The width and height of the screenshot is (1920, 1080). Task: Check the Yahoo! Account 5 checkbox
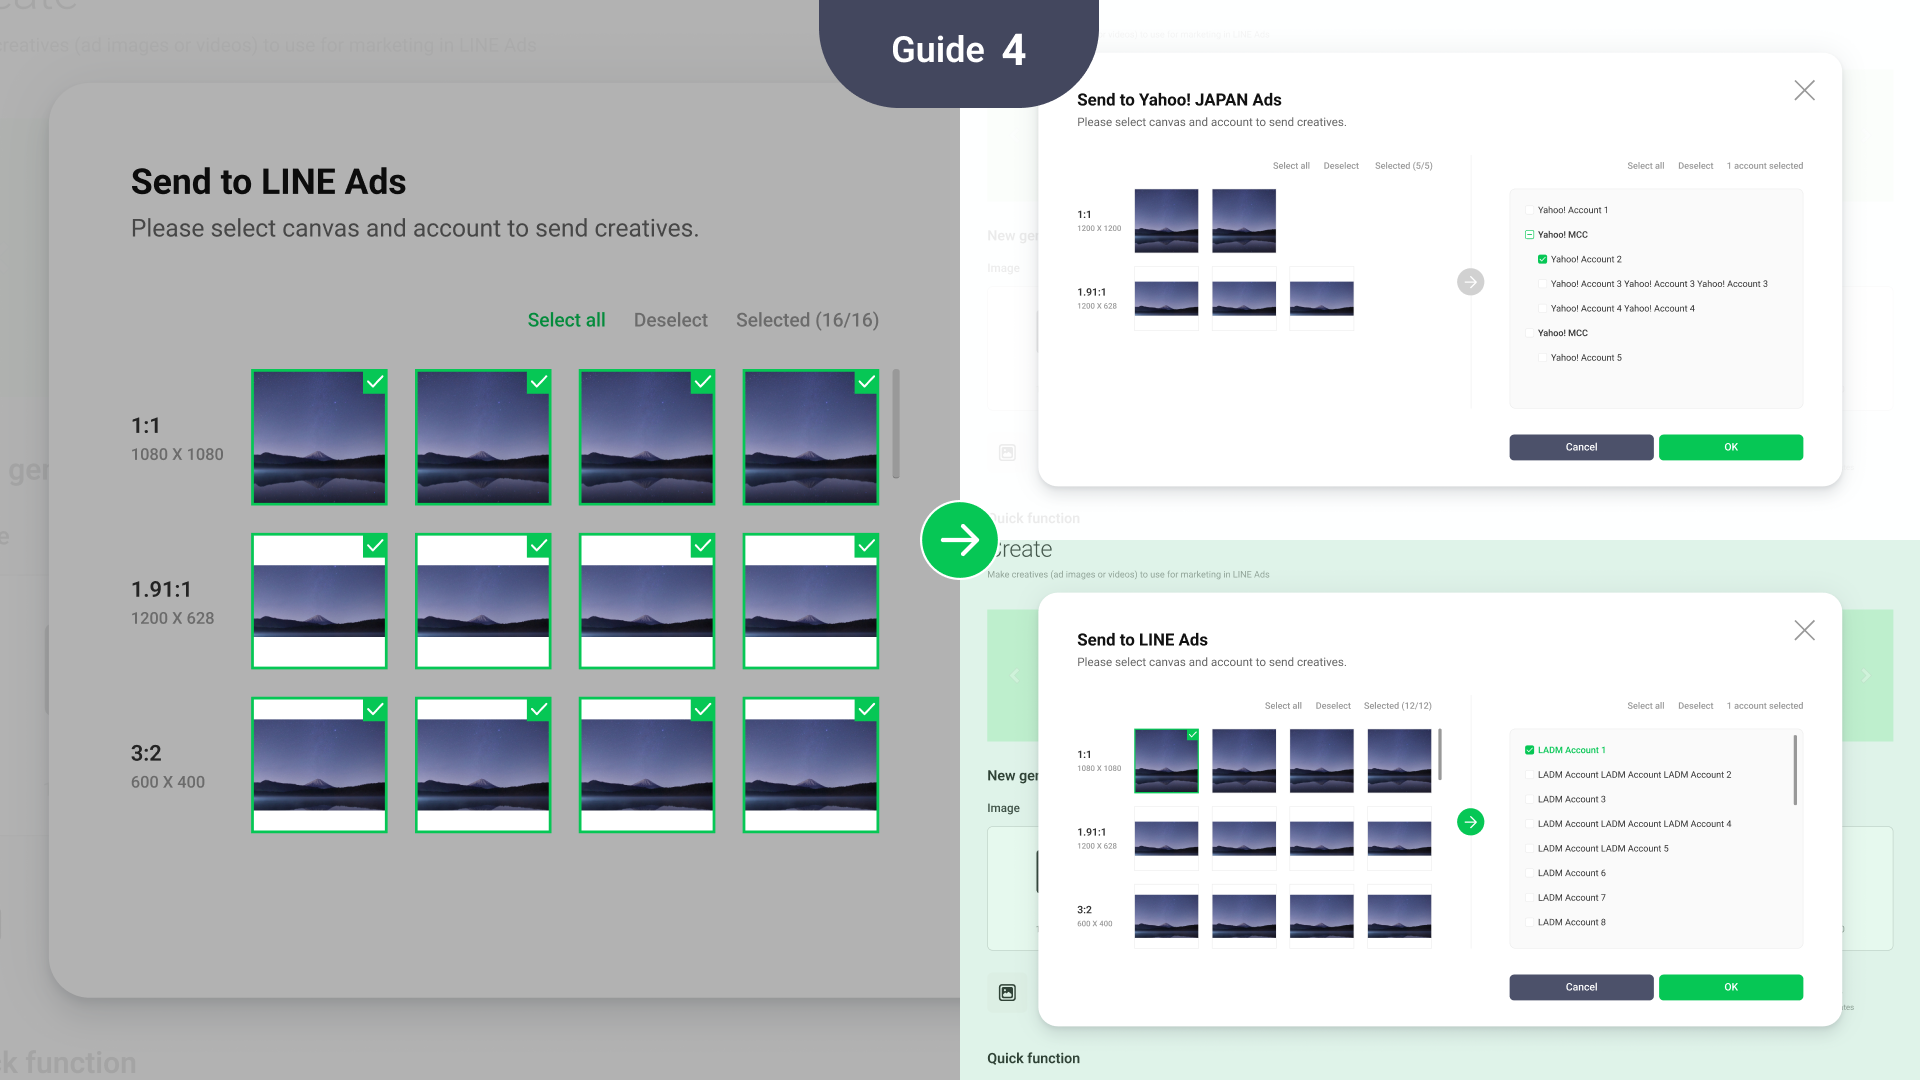click(1542, 358)
